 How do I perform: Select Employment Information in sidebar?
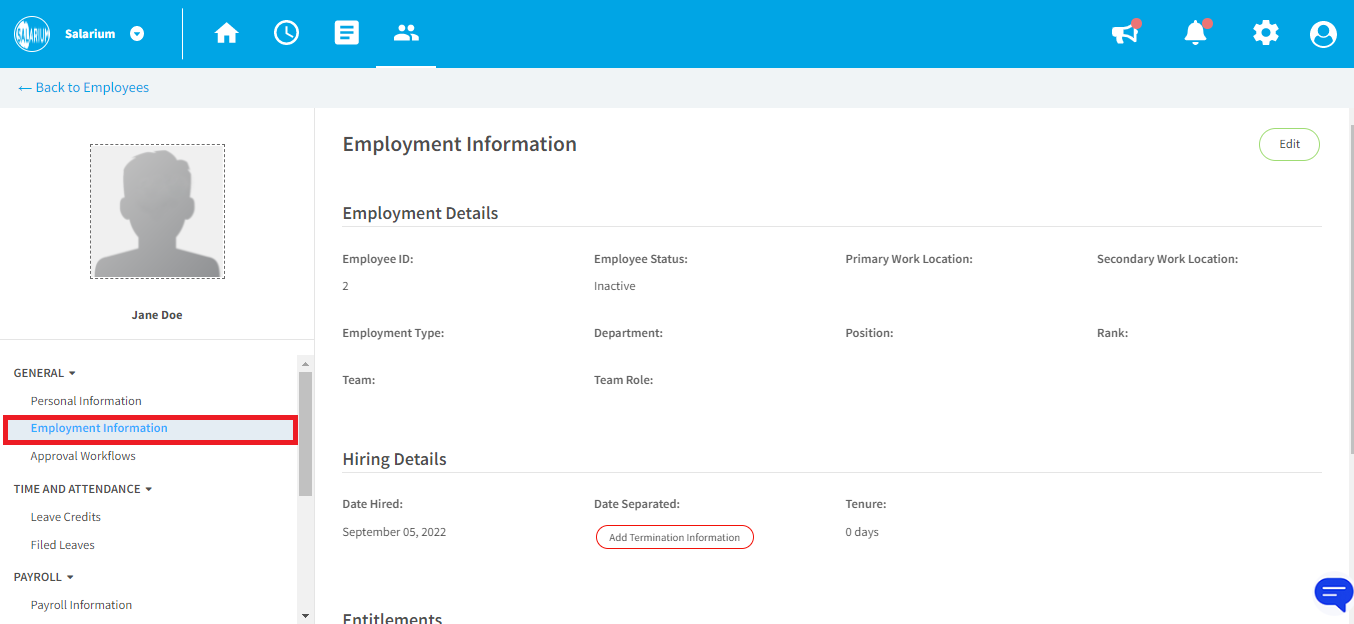pyautogui.click(x=150, y=429)
